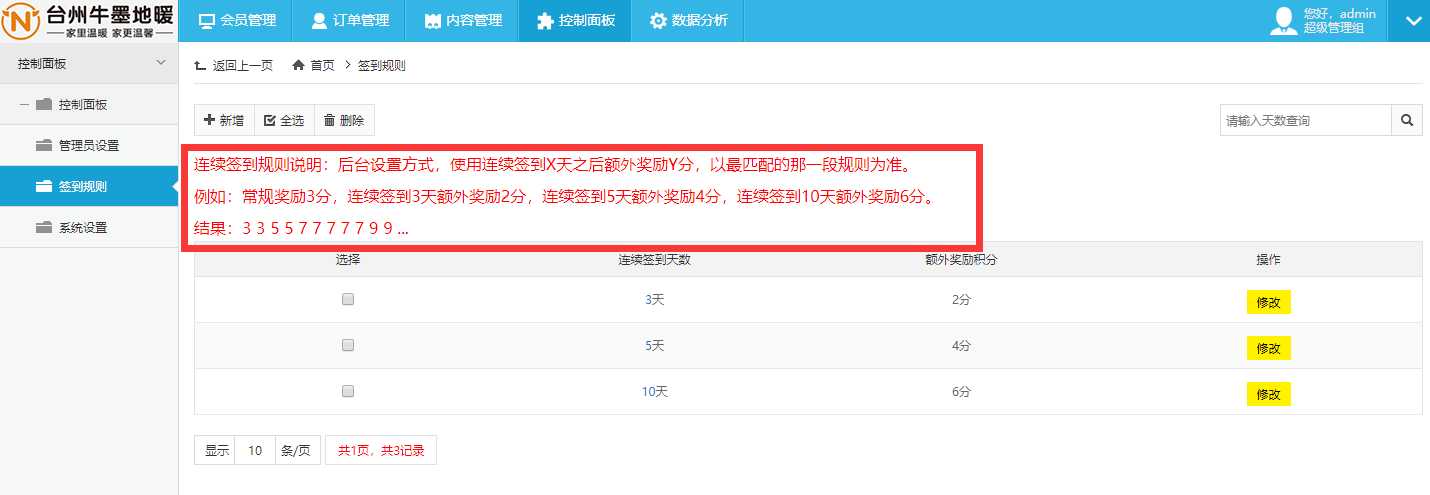Click the 全选 button

click(x=285, y=120)
